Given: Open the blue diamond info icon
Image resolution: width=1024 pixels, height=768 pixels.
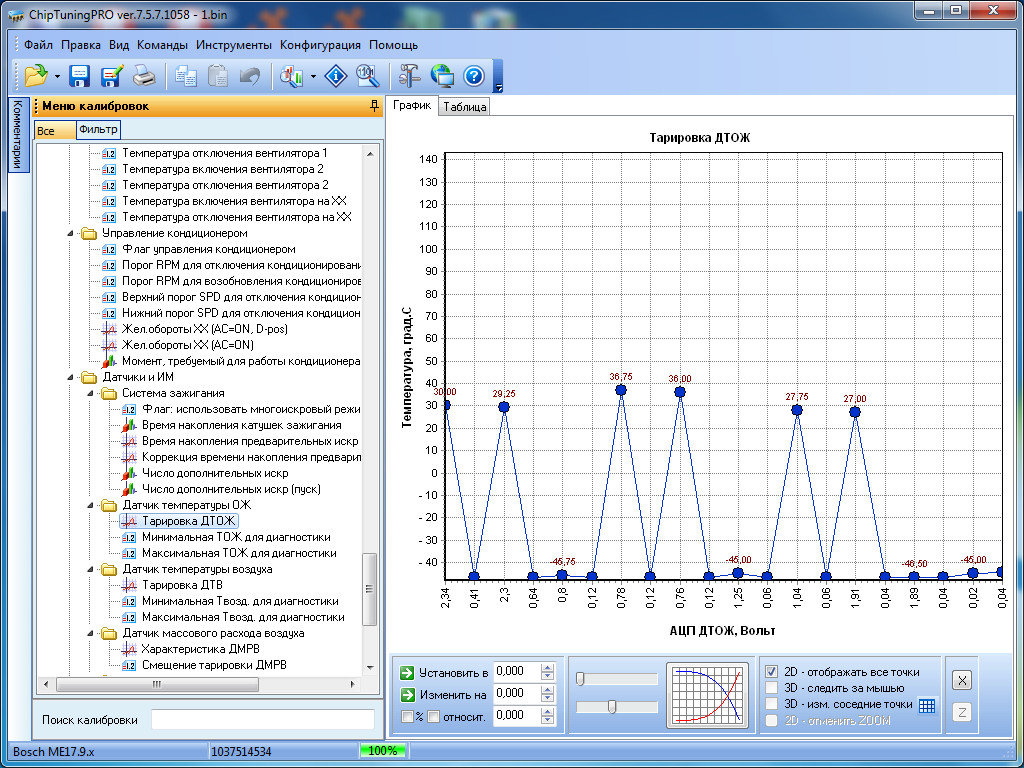Looking at the screenshot, I should 337,75.
